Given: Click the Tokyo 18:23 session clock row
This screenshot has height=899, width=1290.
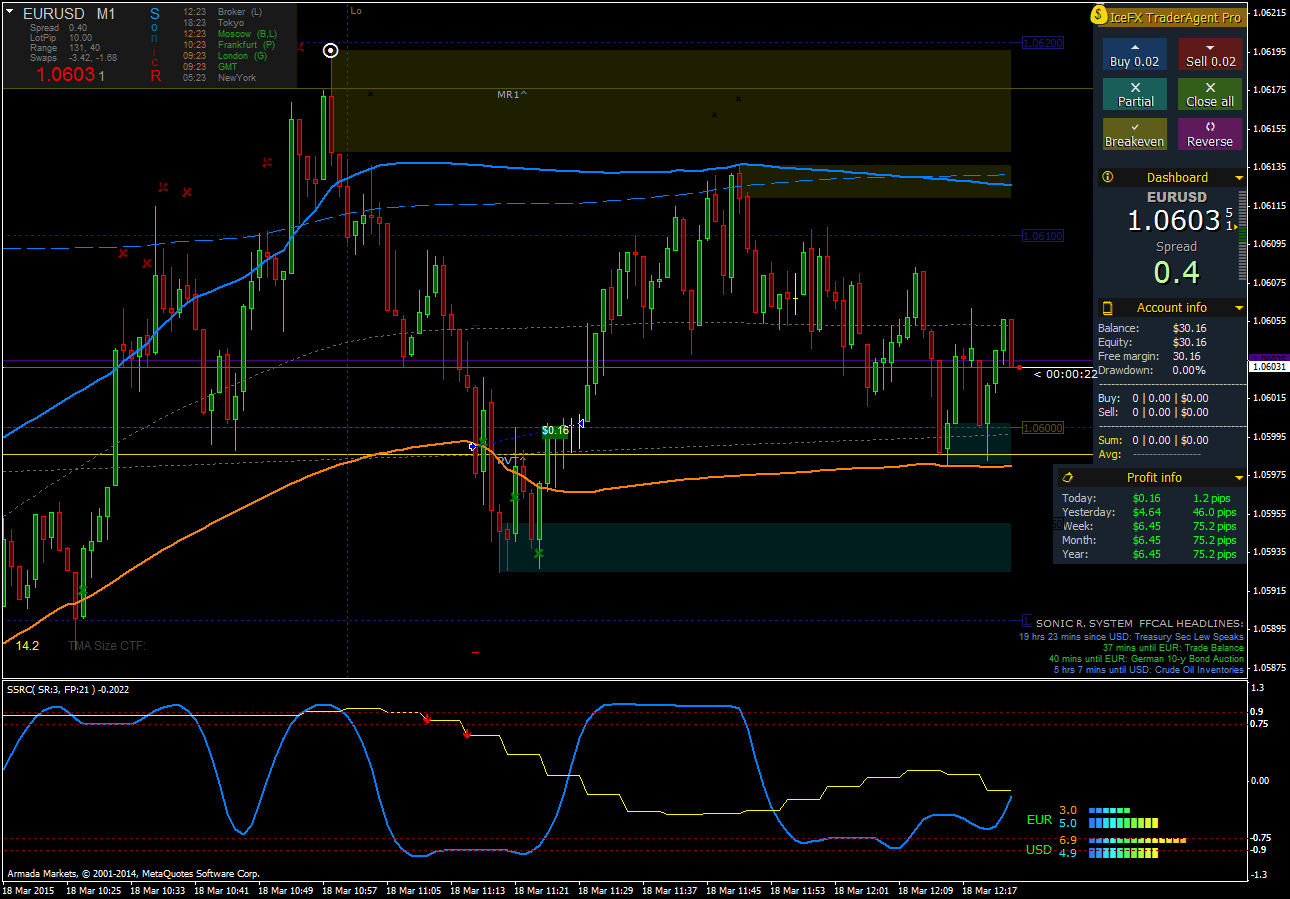Looking at the screenshot, I should tap(215, 22).
